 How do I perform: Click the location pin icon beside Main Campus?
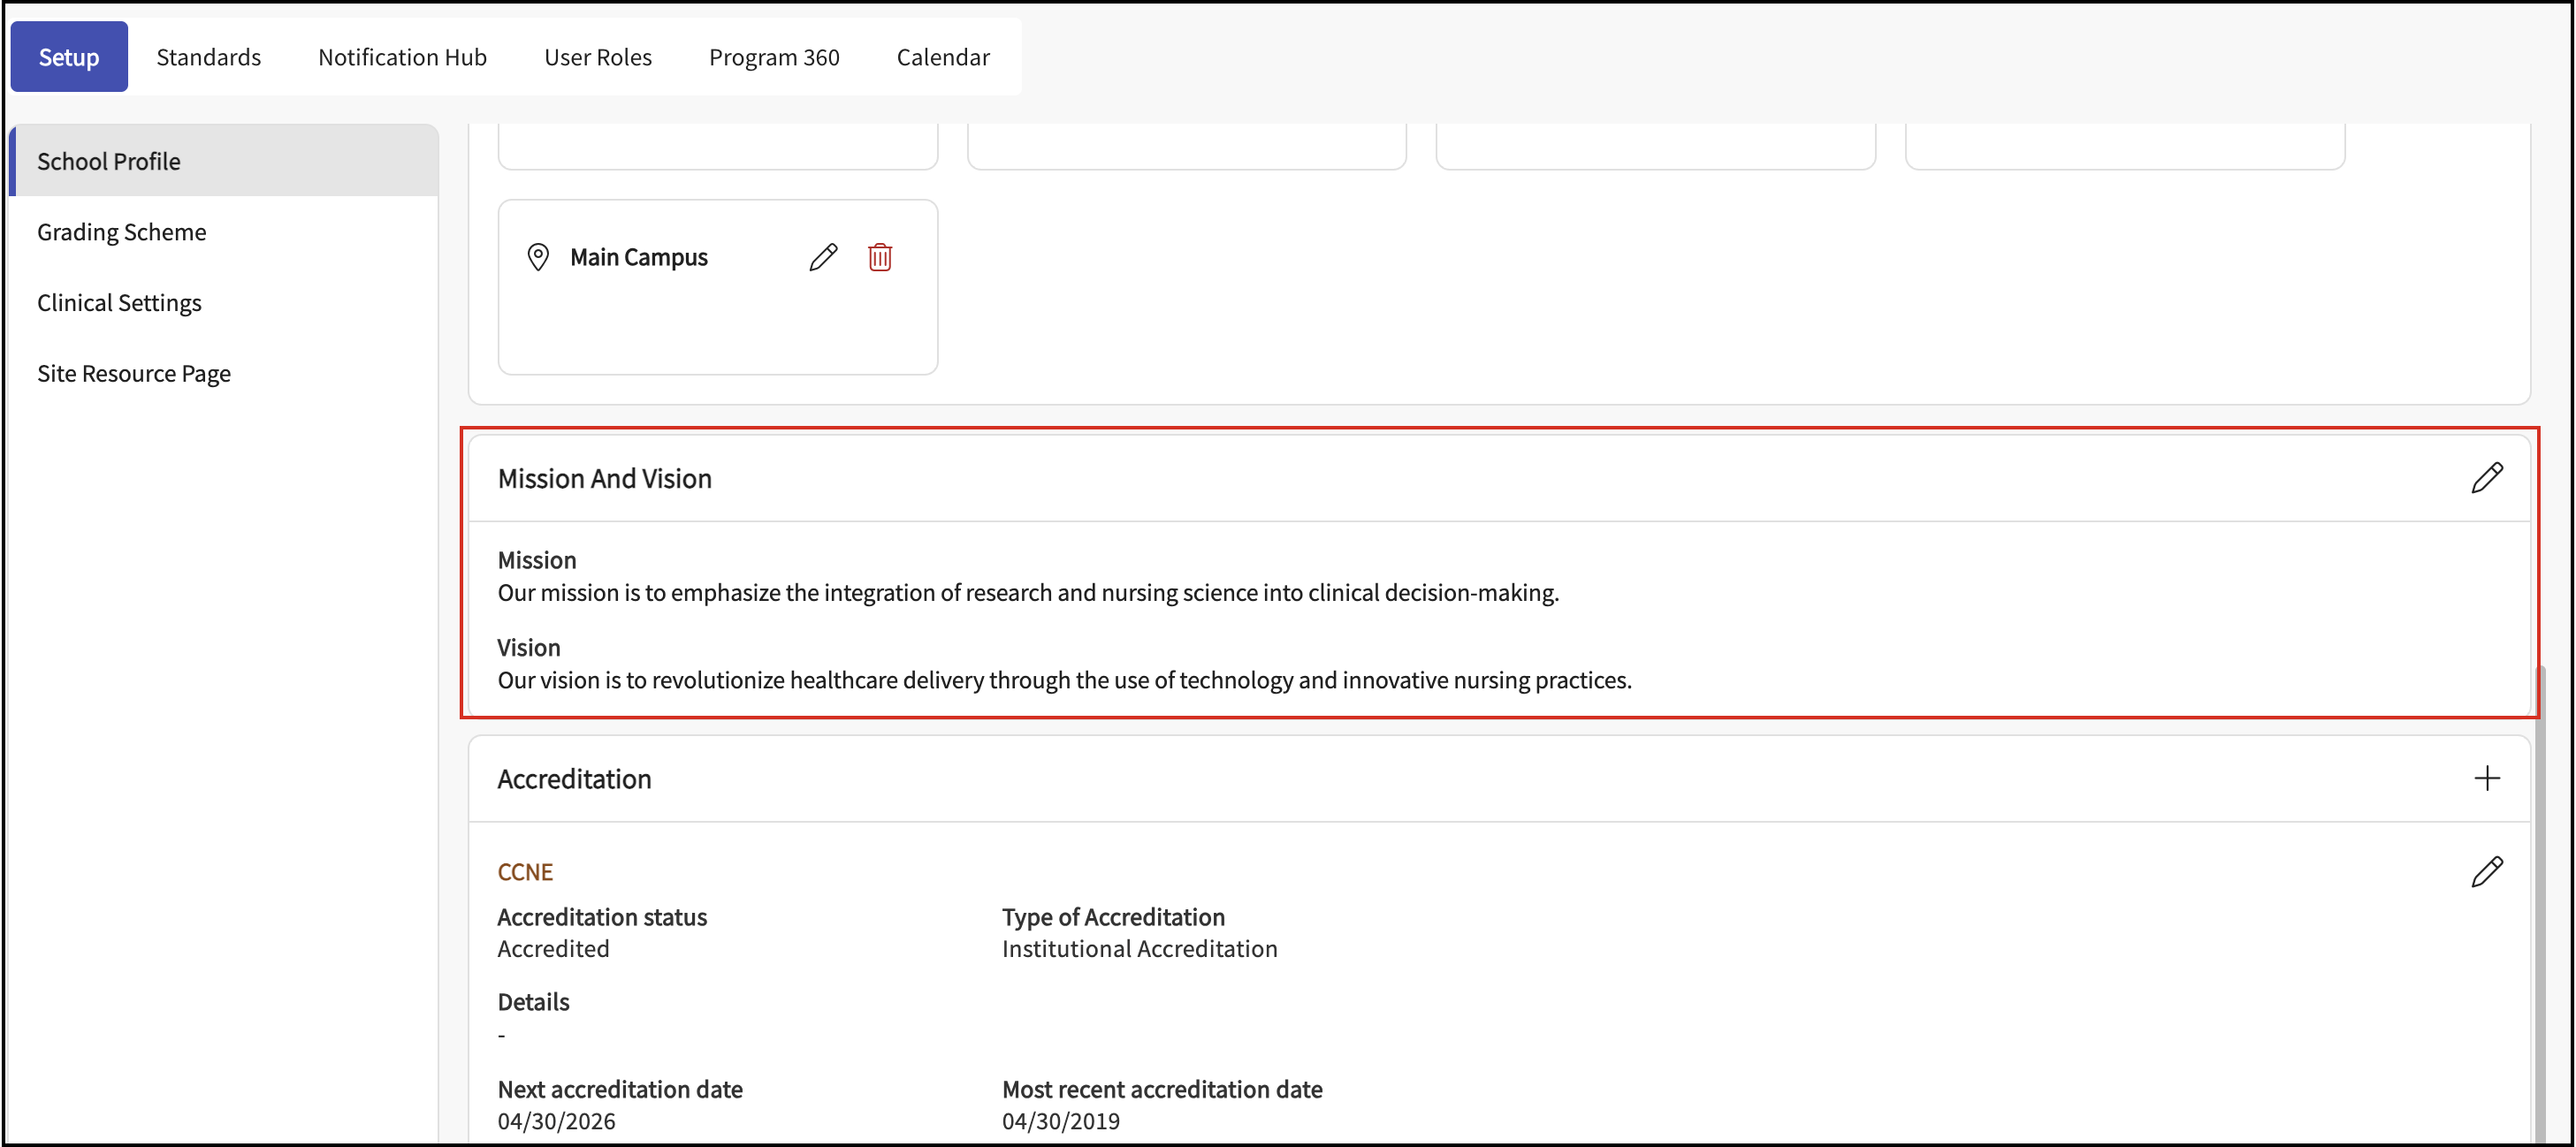[x=538, y=257]
